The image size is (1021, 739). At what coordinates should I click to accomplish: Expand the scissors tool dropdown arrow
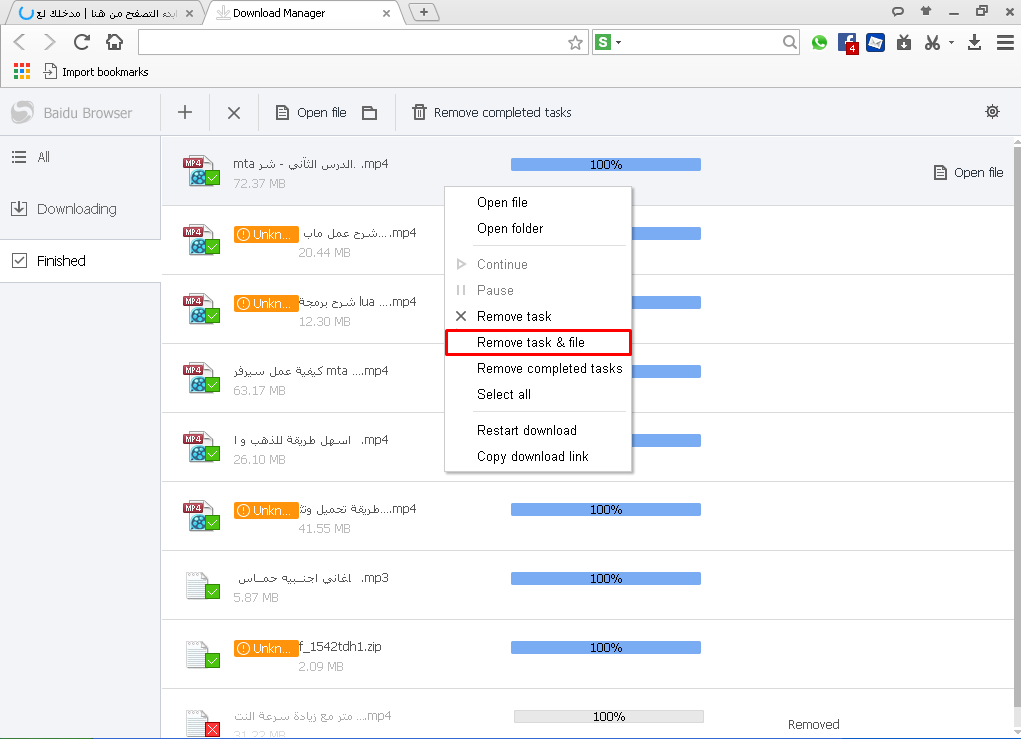point(951,43)
